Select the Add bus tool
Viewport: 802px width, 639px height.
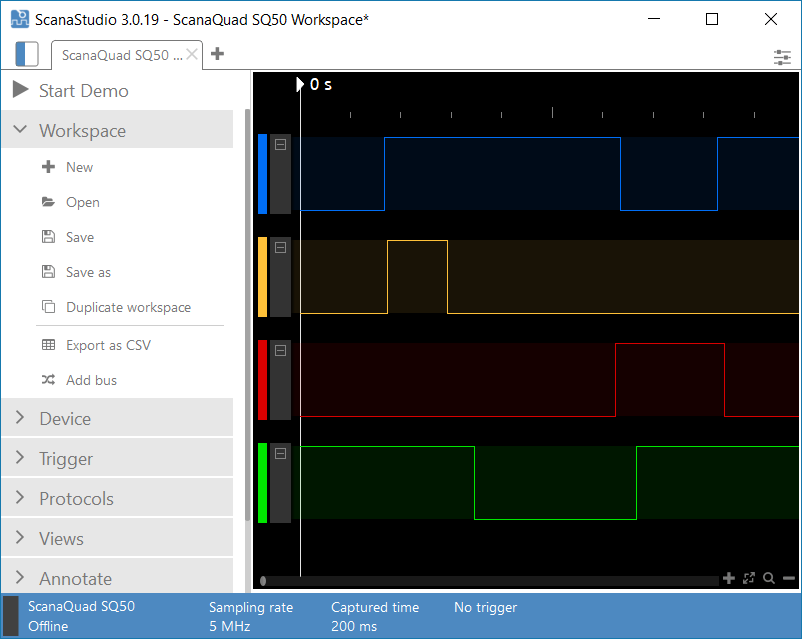pyautogui.click(x=88, y=380)
